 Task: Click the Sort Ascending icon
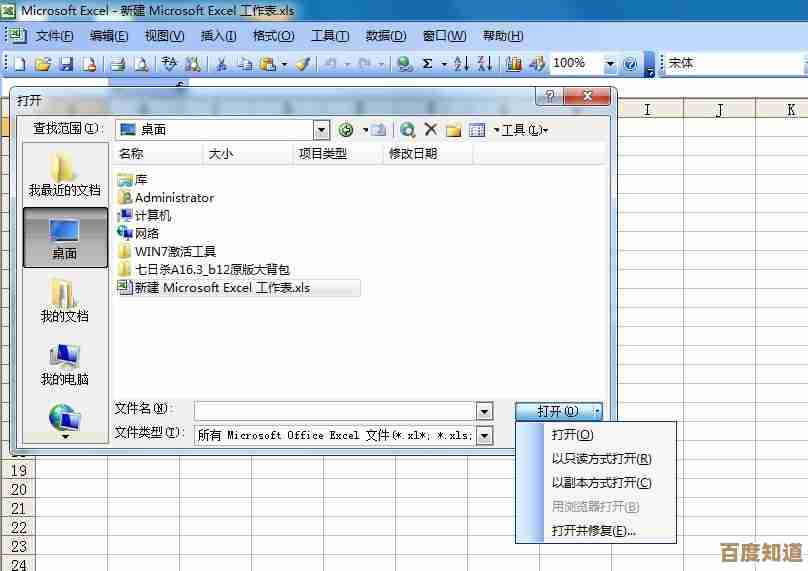tap(462, 64)
